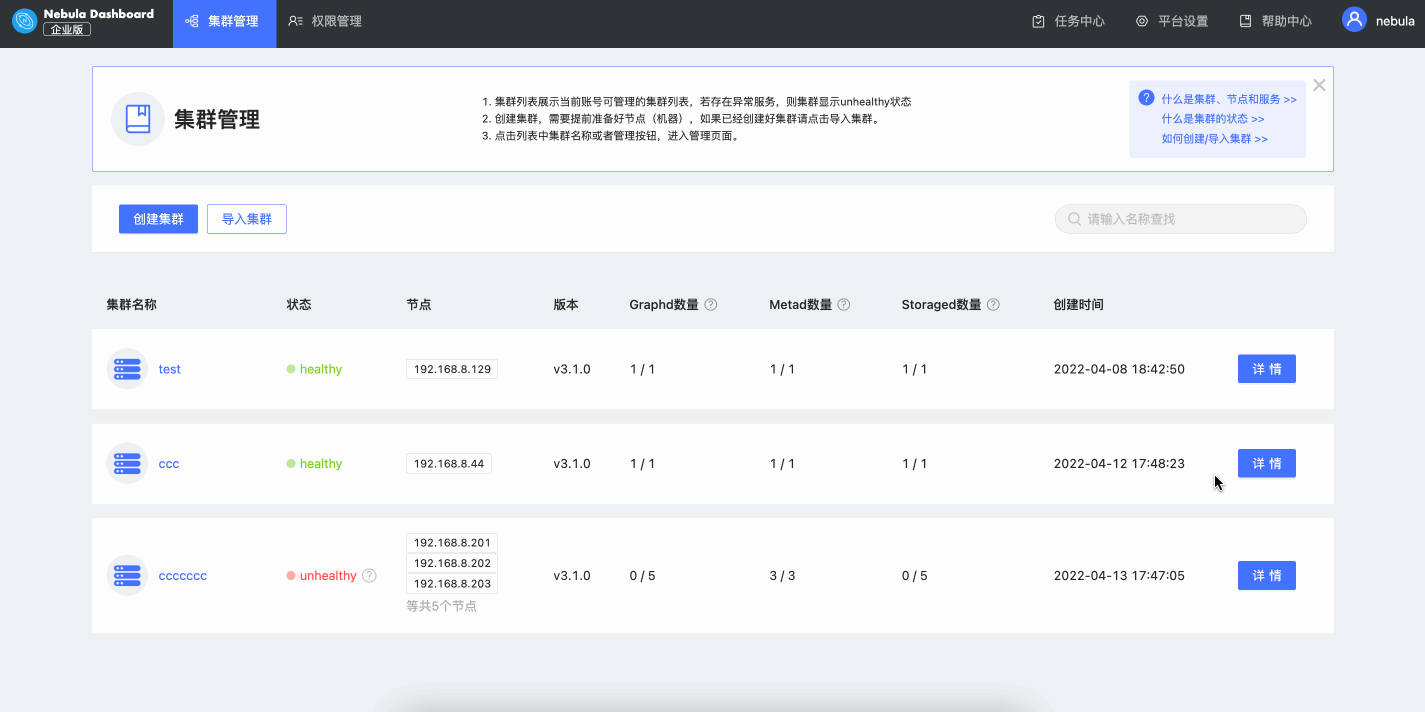
Task: Open 平台设置 in the top bar
Action: pyautogui.click(x=1172, y=21)
